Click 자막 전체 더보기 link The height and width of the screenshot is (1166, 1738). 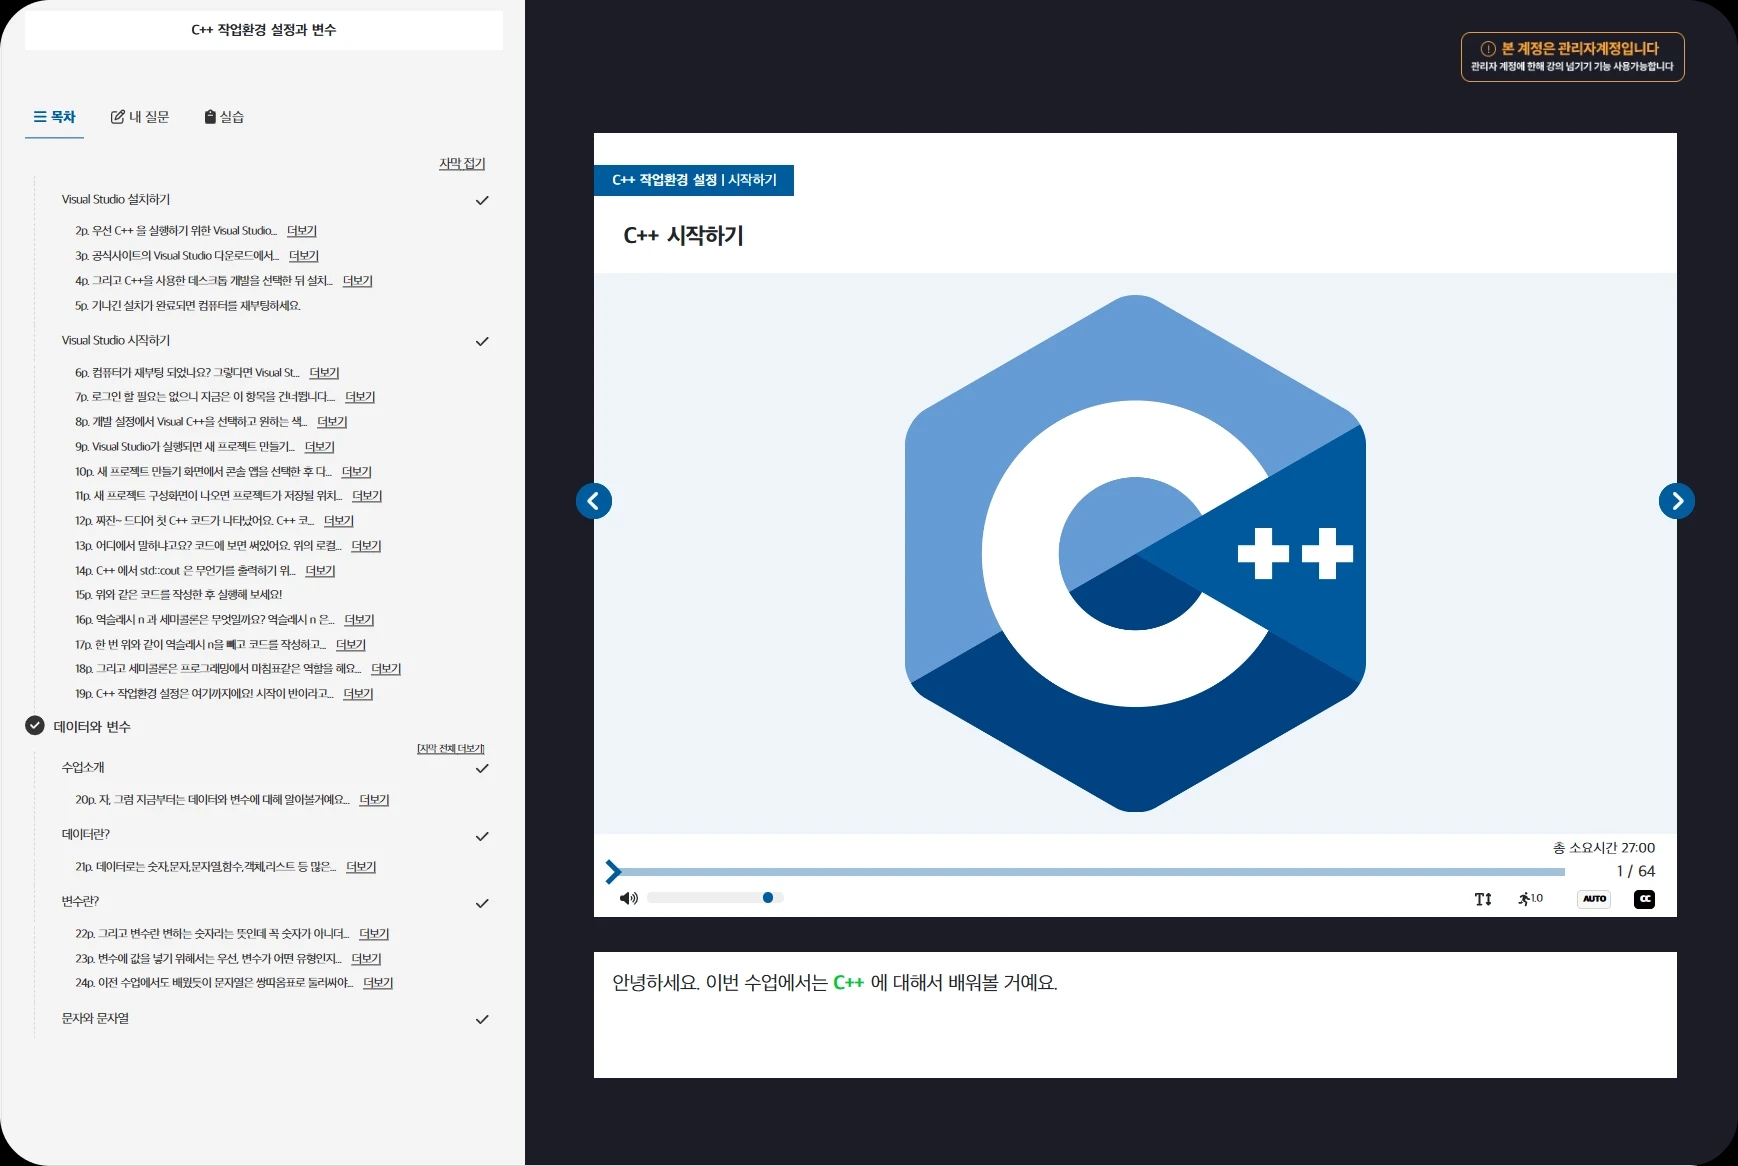(x=451, y=748)
